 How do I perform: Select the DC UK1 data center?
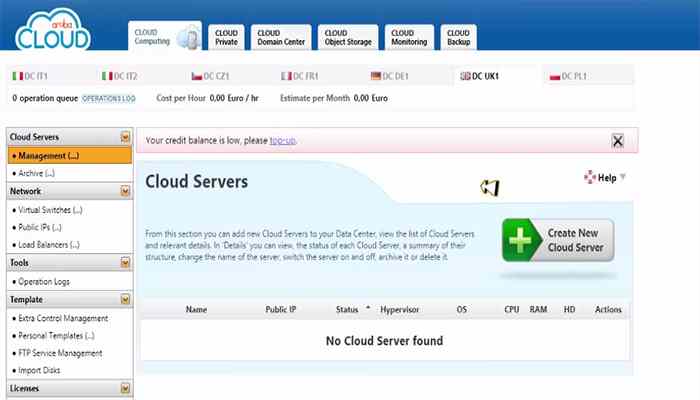coord(479,76)
